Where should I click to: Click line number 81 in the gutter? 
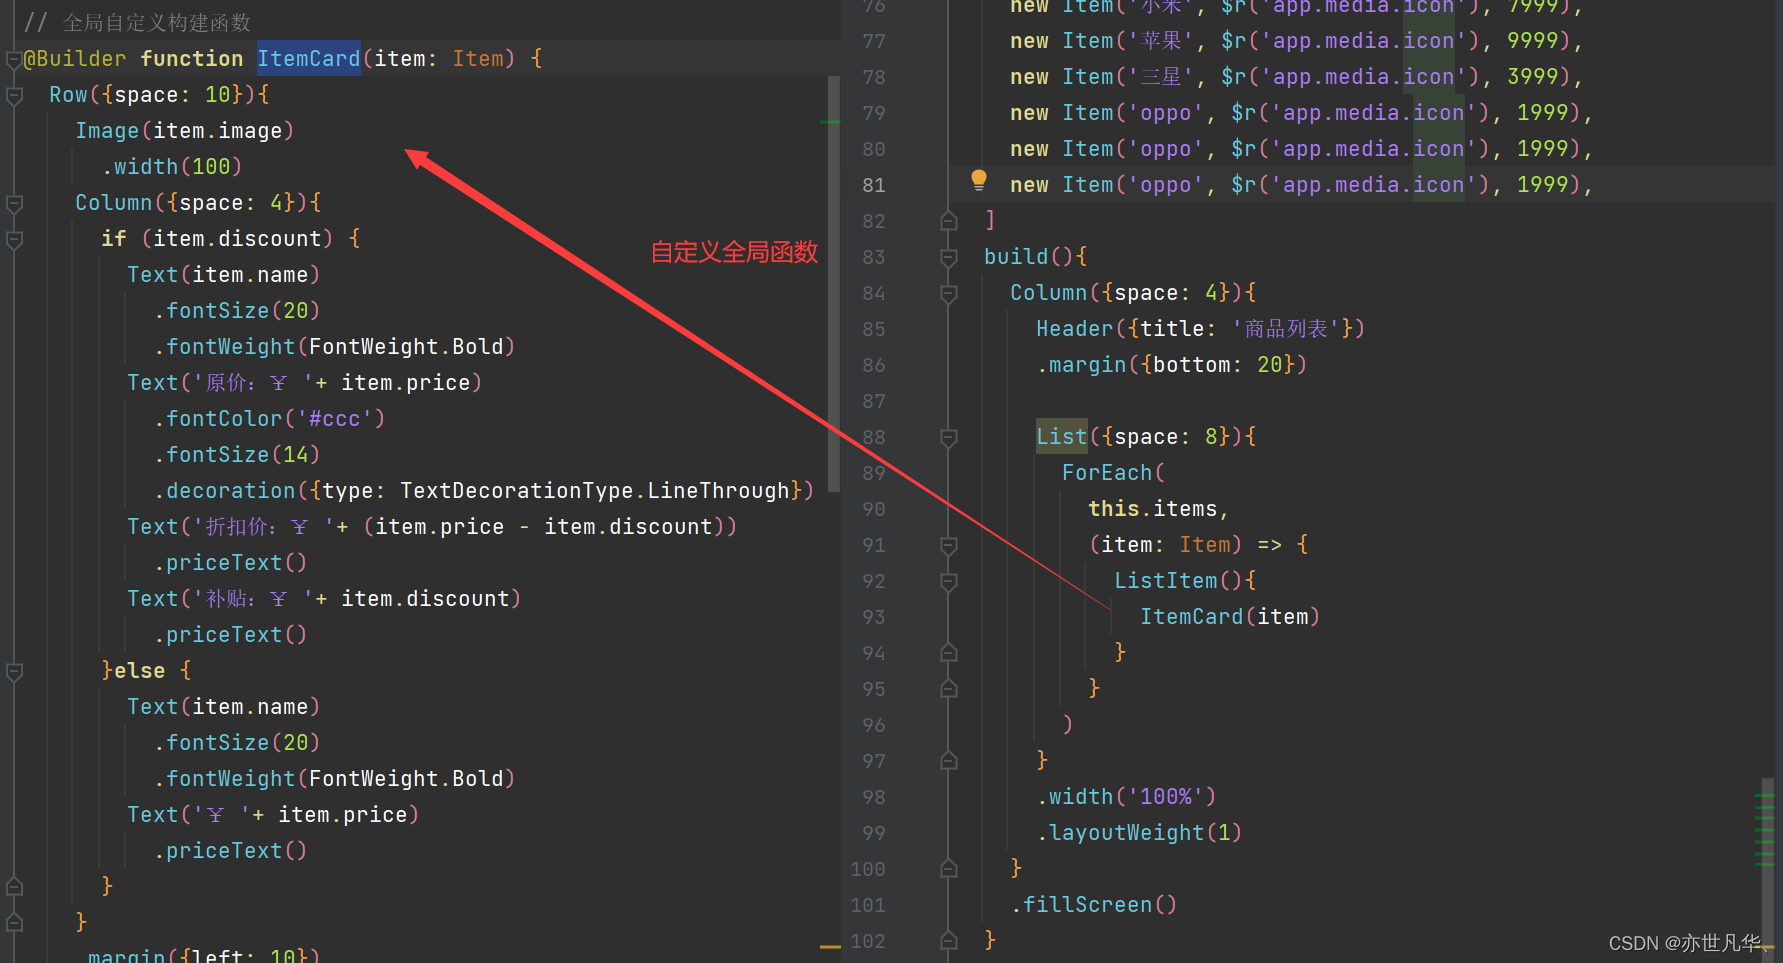coord(873,185)
